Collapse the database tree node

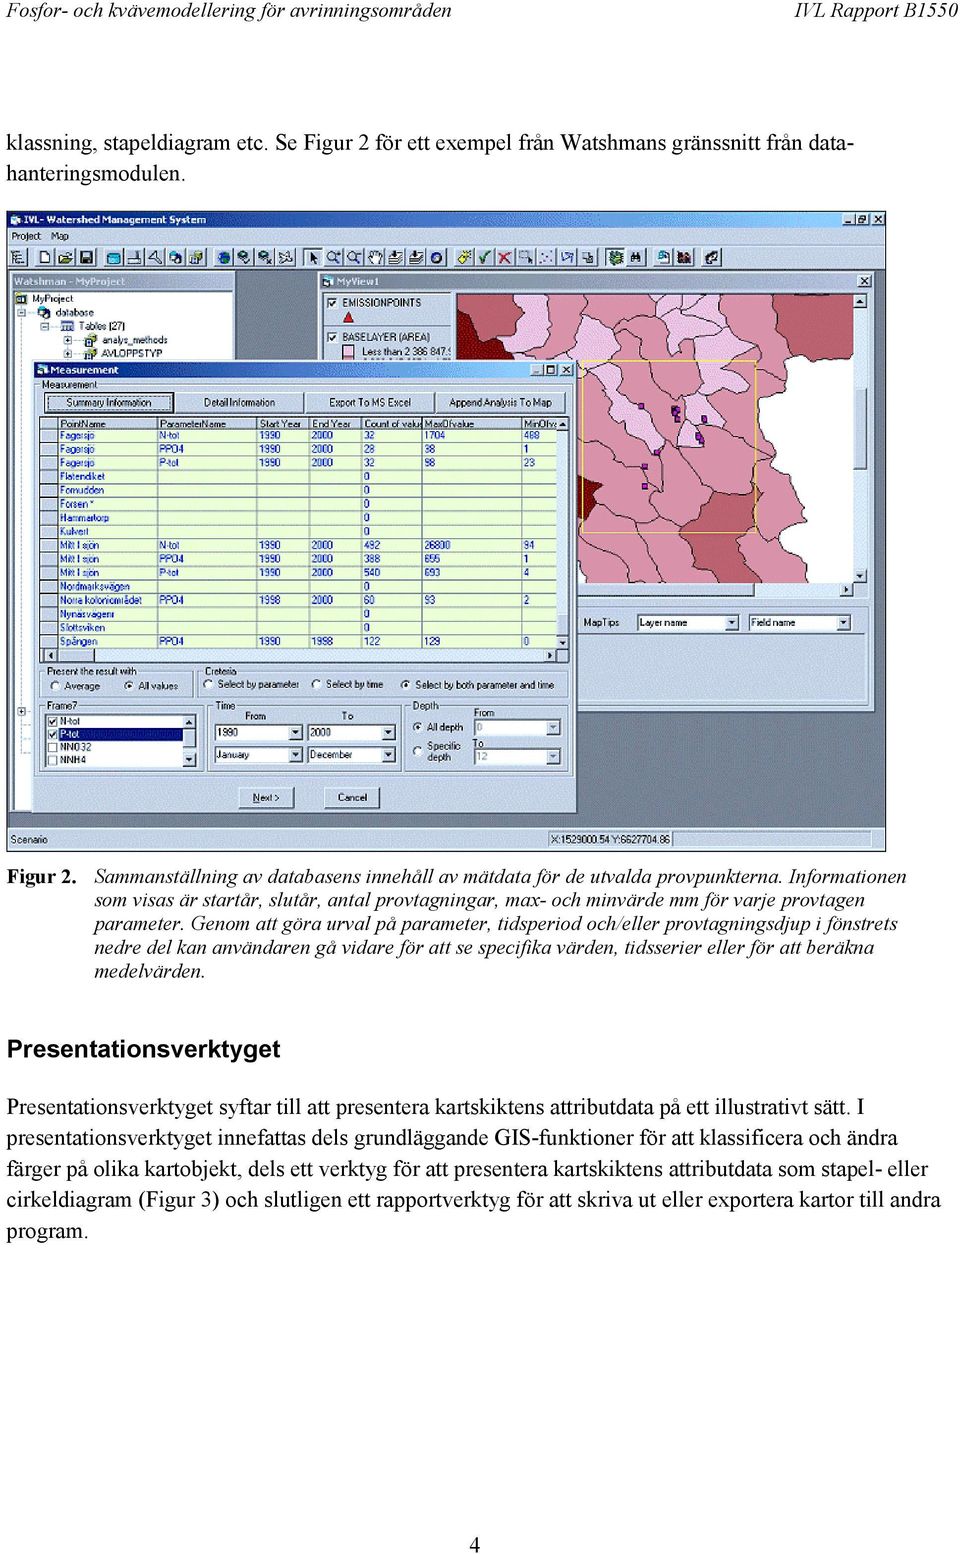point(21,312)
